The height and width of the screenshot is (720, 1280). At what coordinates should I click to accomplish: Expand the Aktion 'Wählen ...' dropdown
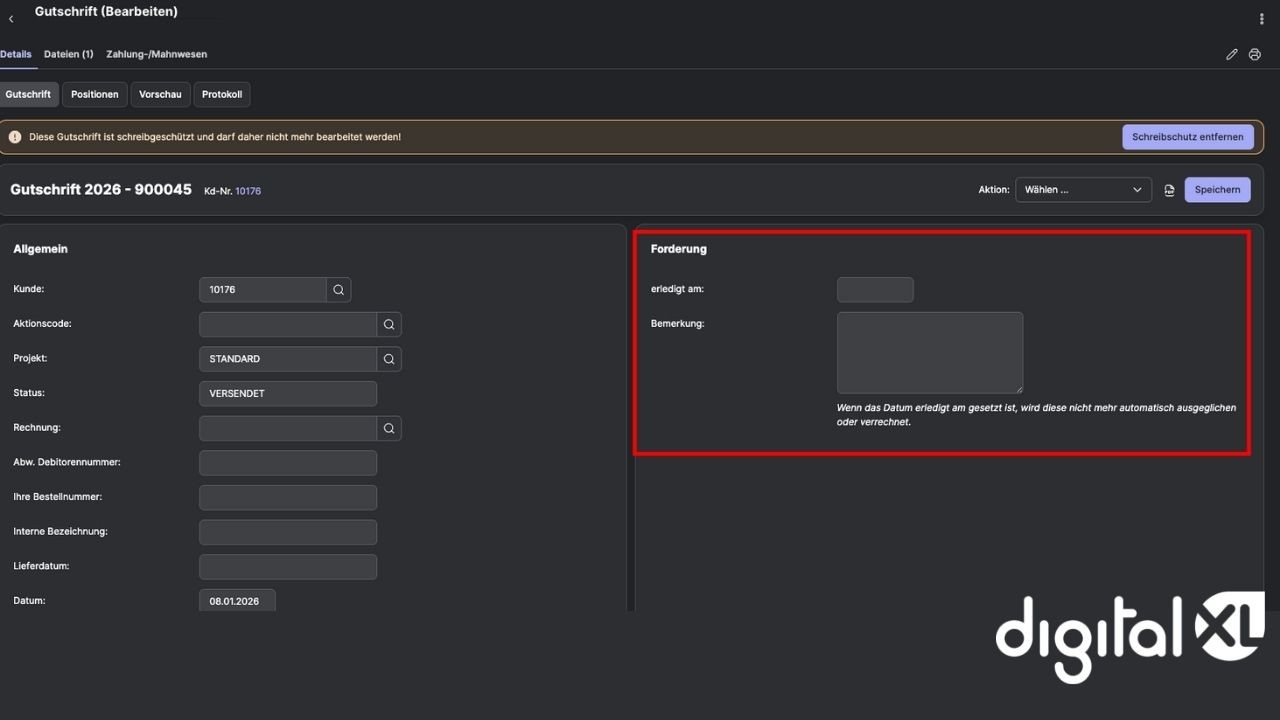pos(1083,190)
